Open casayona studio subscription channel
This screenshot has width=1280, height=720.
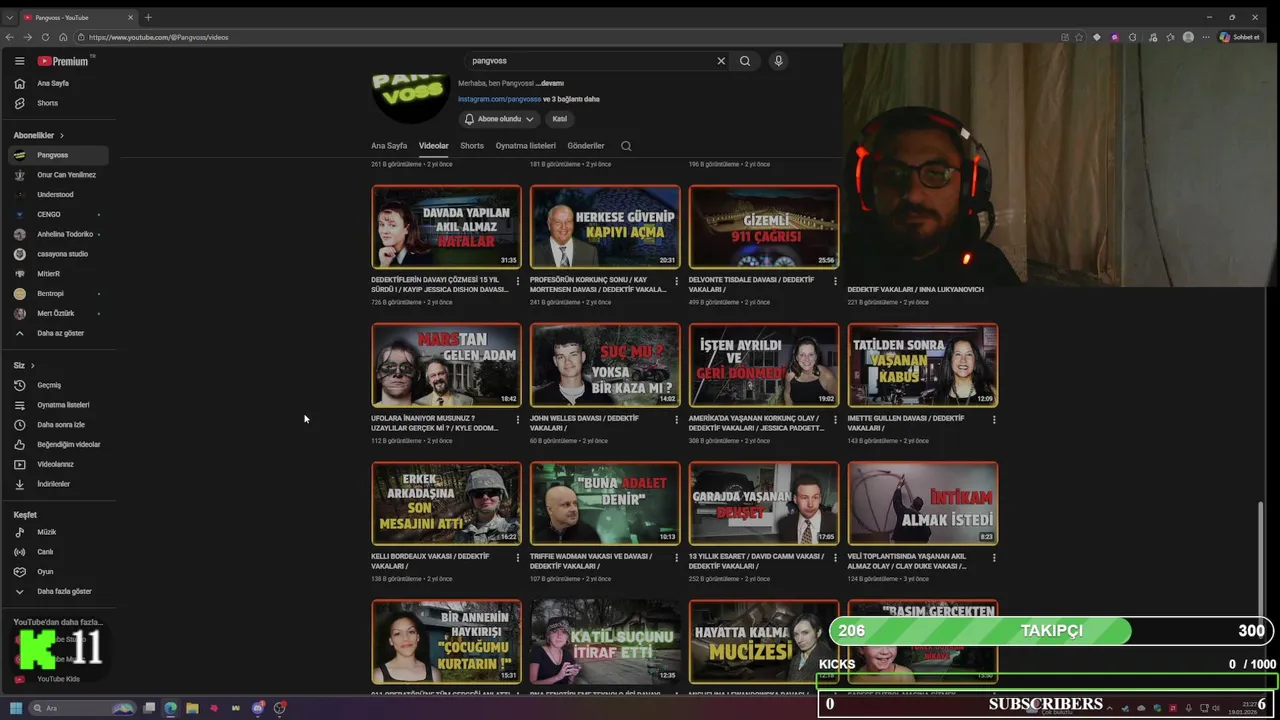(x=58, y=254)
